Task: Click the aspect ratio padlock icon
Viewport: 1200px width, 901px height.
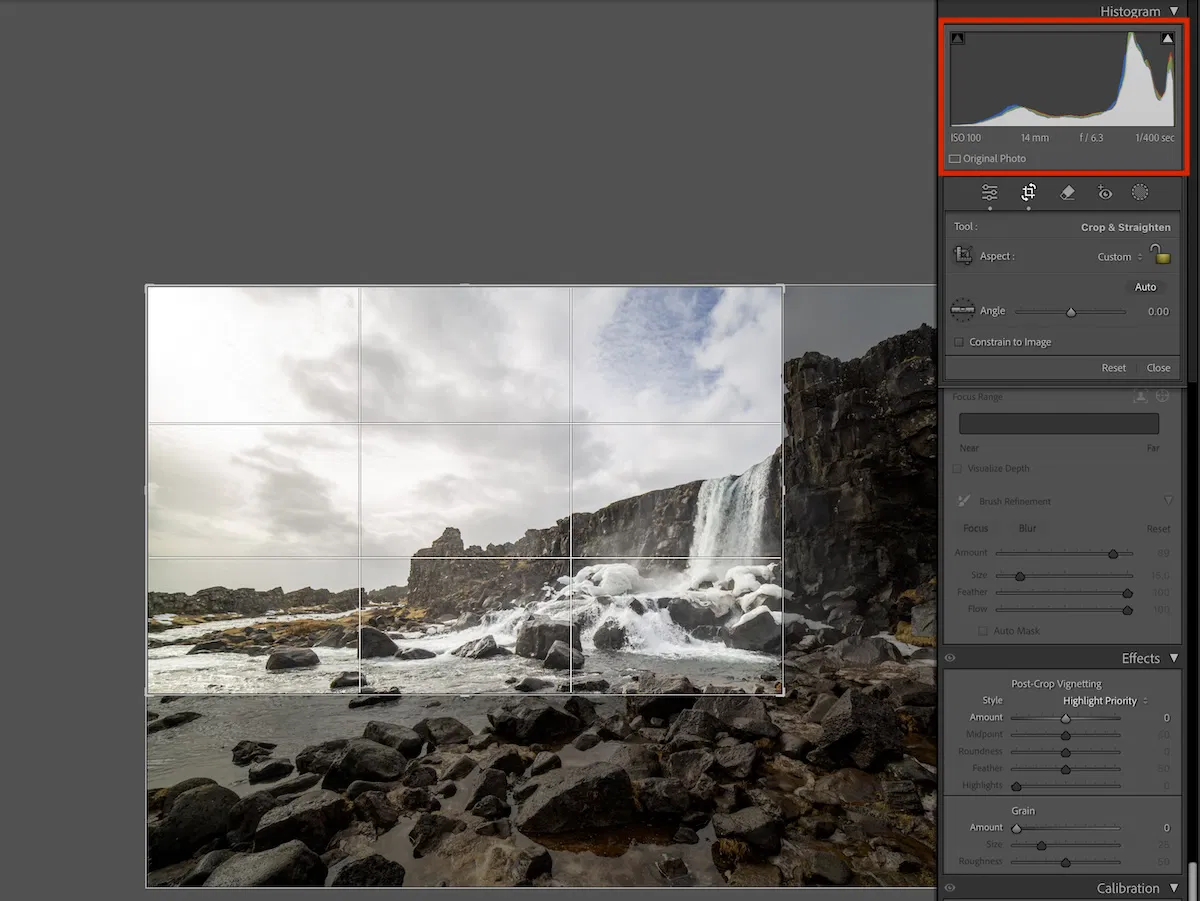Action: (x=1160, y=255)
